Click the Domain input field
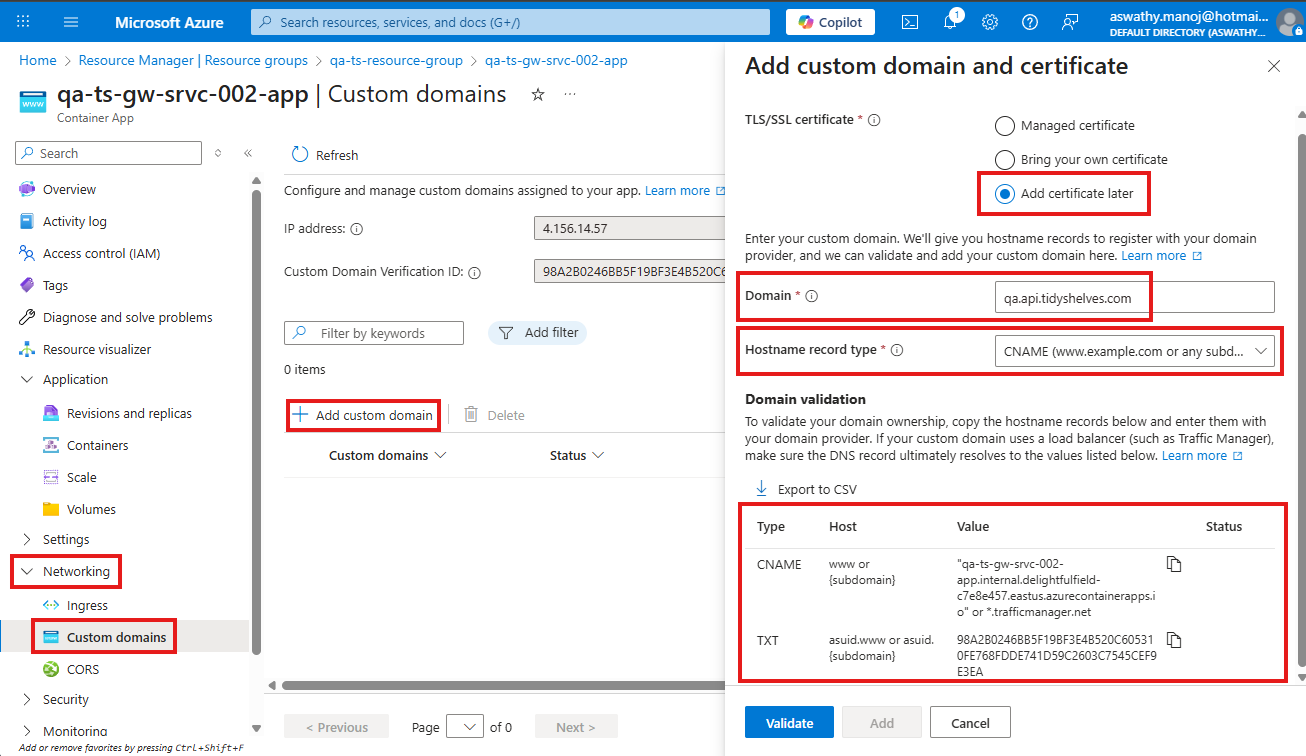 click(x=1135, y=297)
